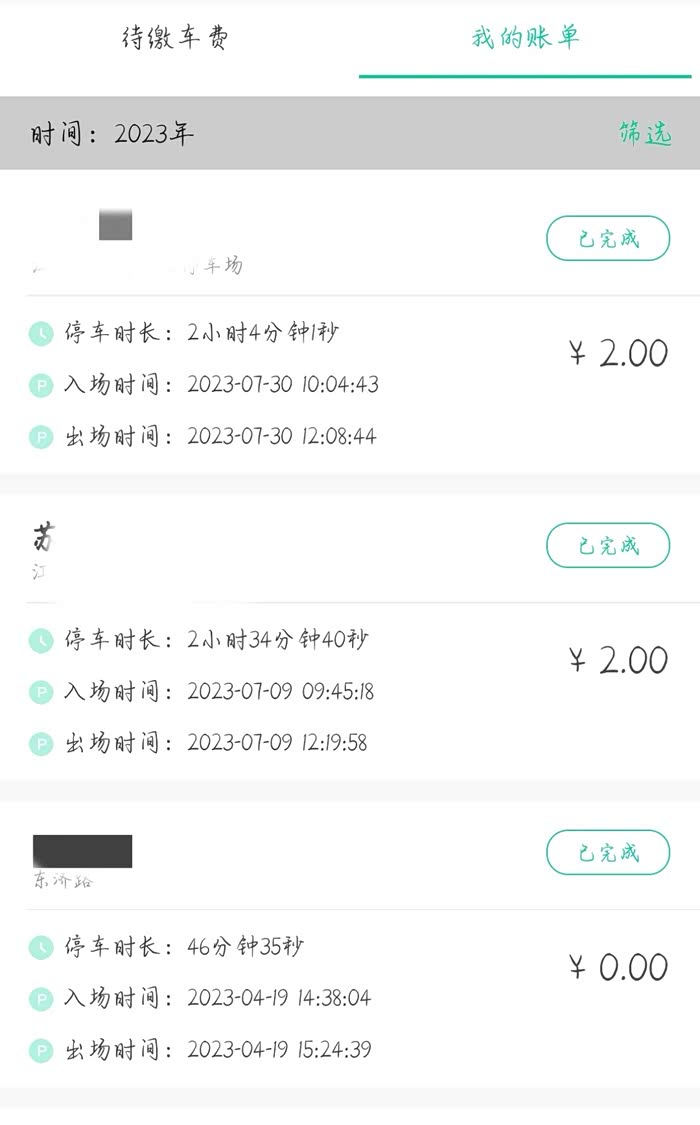Click P icon next to exit time 12:19:58
Image resolution: width=700 pixels, height=1125 pixels.
point(40,744)
